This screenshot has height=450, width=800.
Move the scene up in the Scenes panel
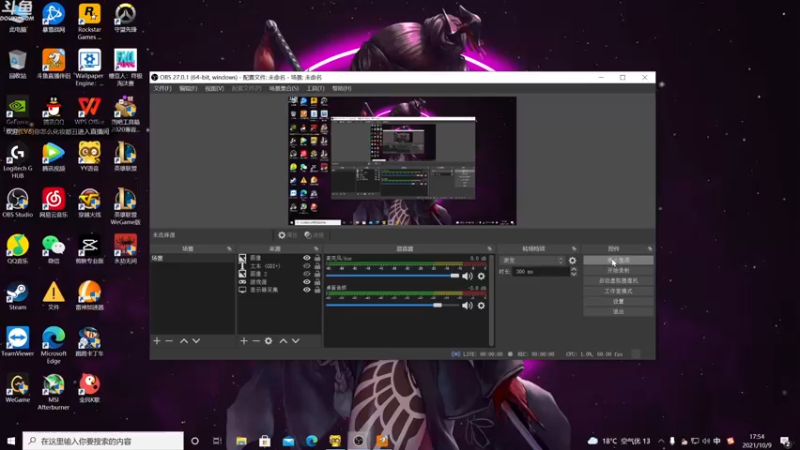pyautogui.click(x=184, y=341)
